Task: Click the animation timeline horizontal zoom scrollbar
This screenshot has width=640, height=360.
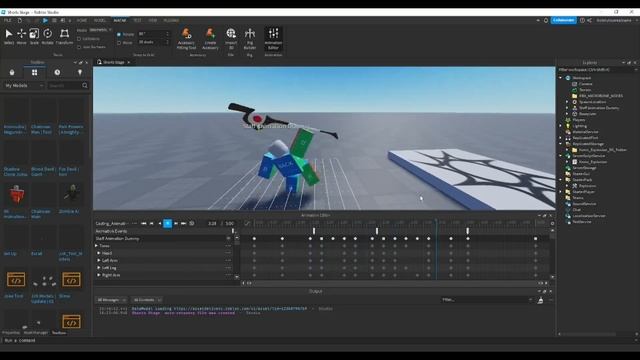Action: pyautogui.click(x=394, y=283)
